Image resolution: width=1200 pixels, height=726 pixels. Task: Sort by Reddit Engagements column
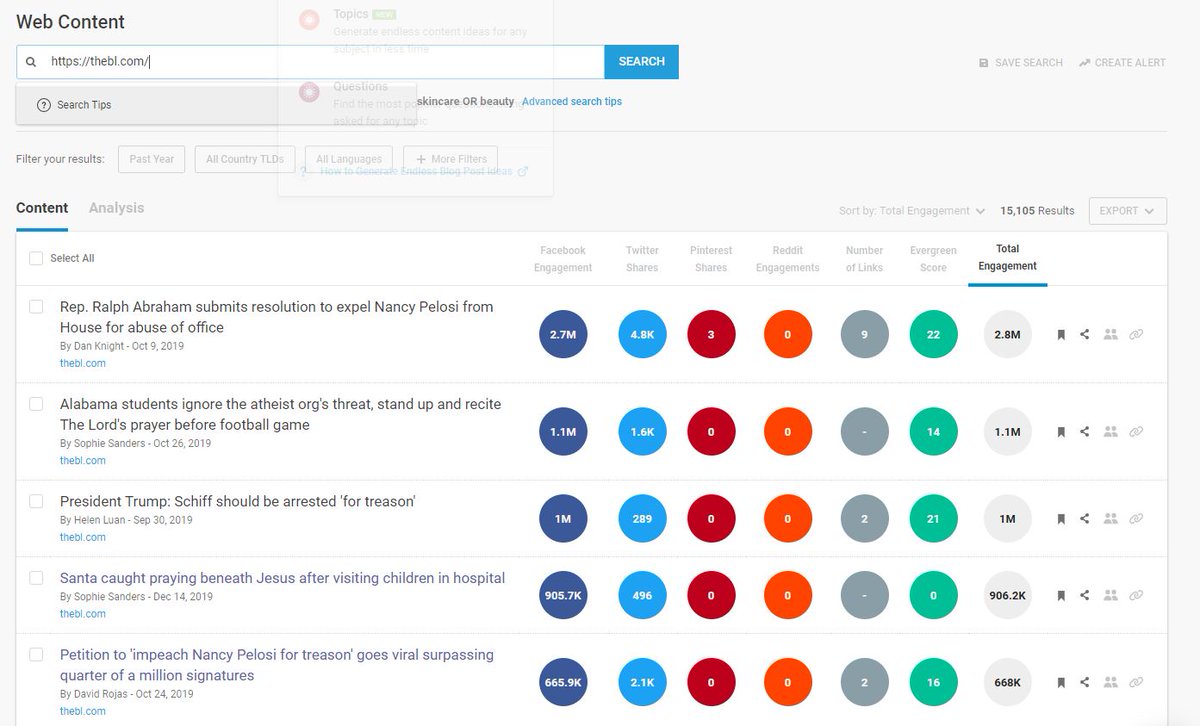pos(787,259)
